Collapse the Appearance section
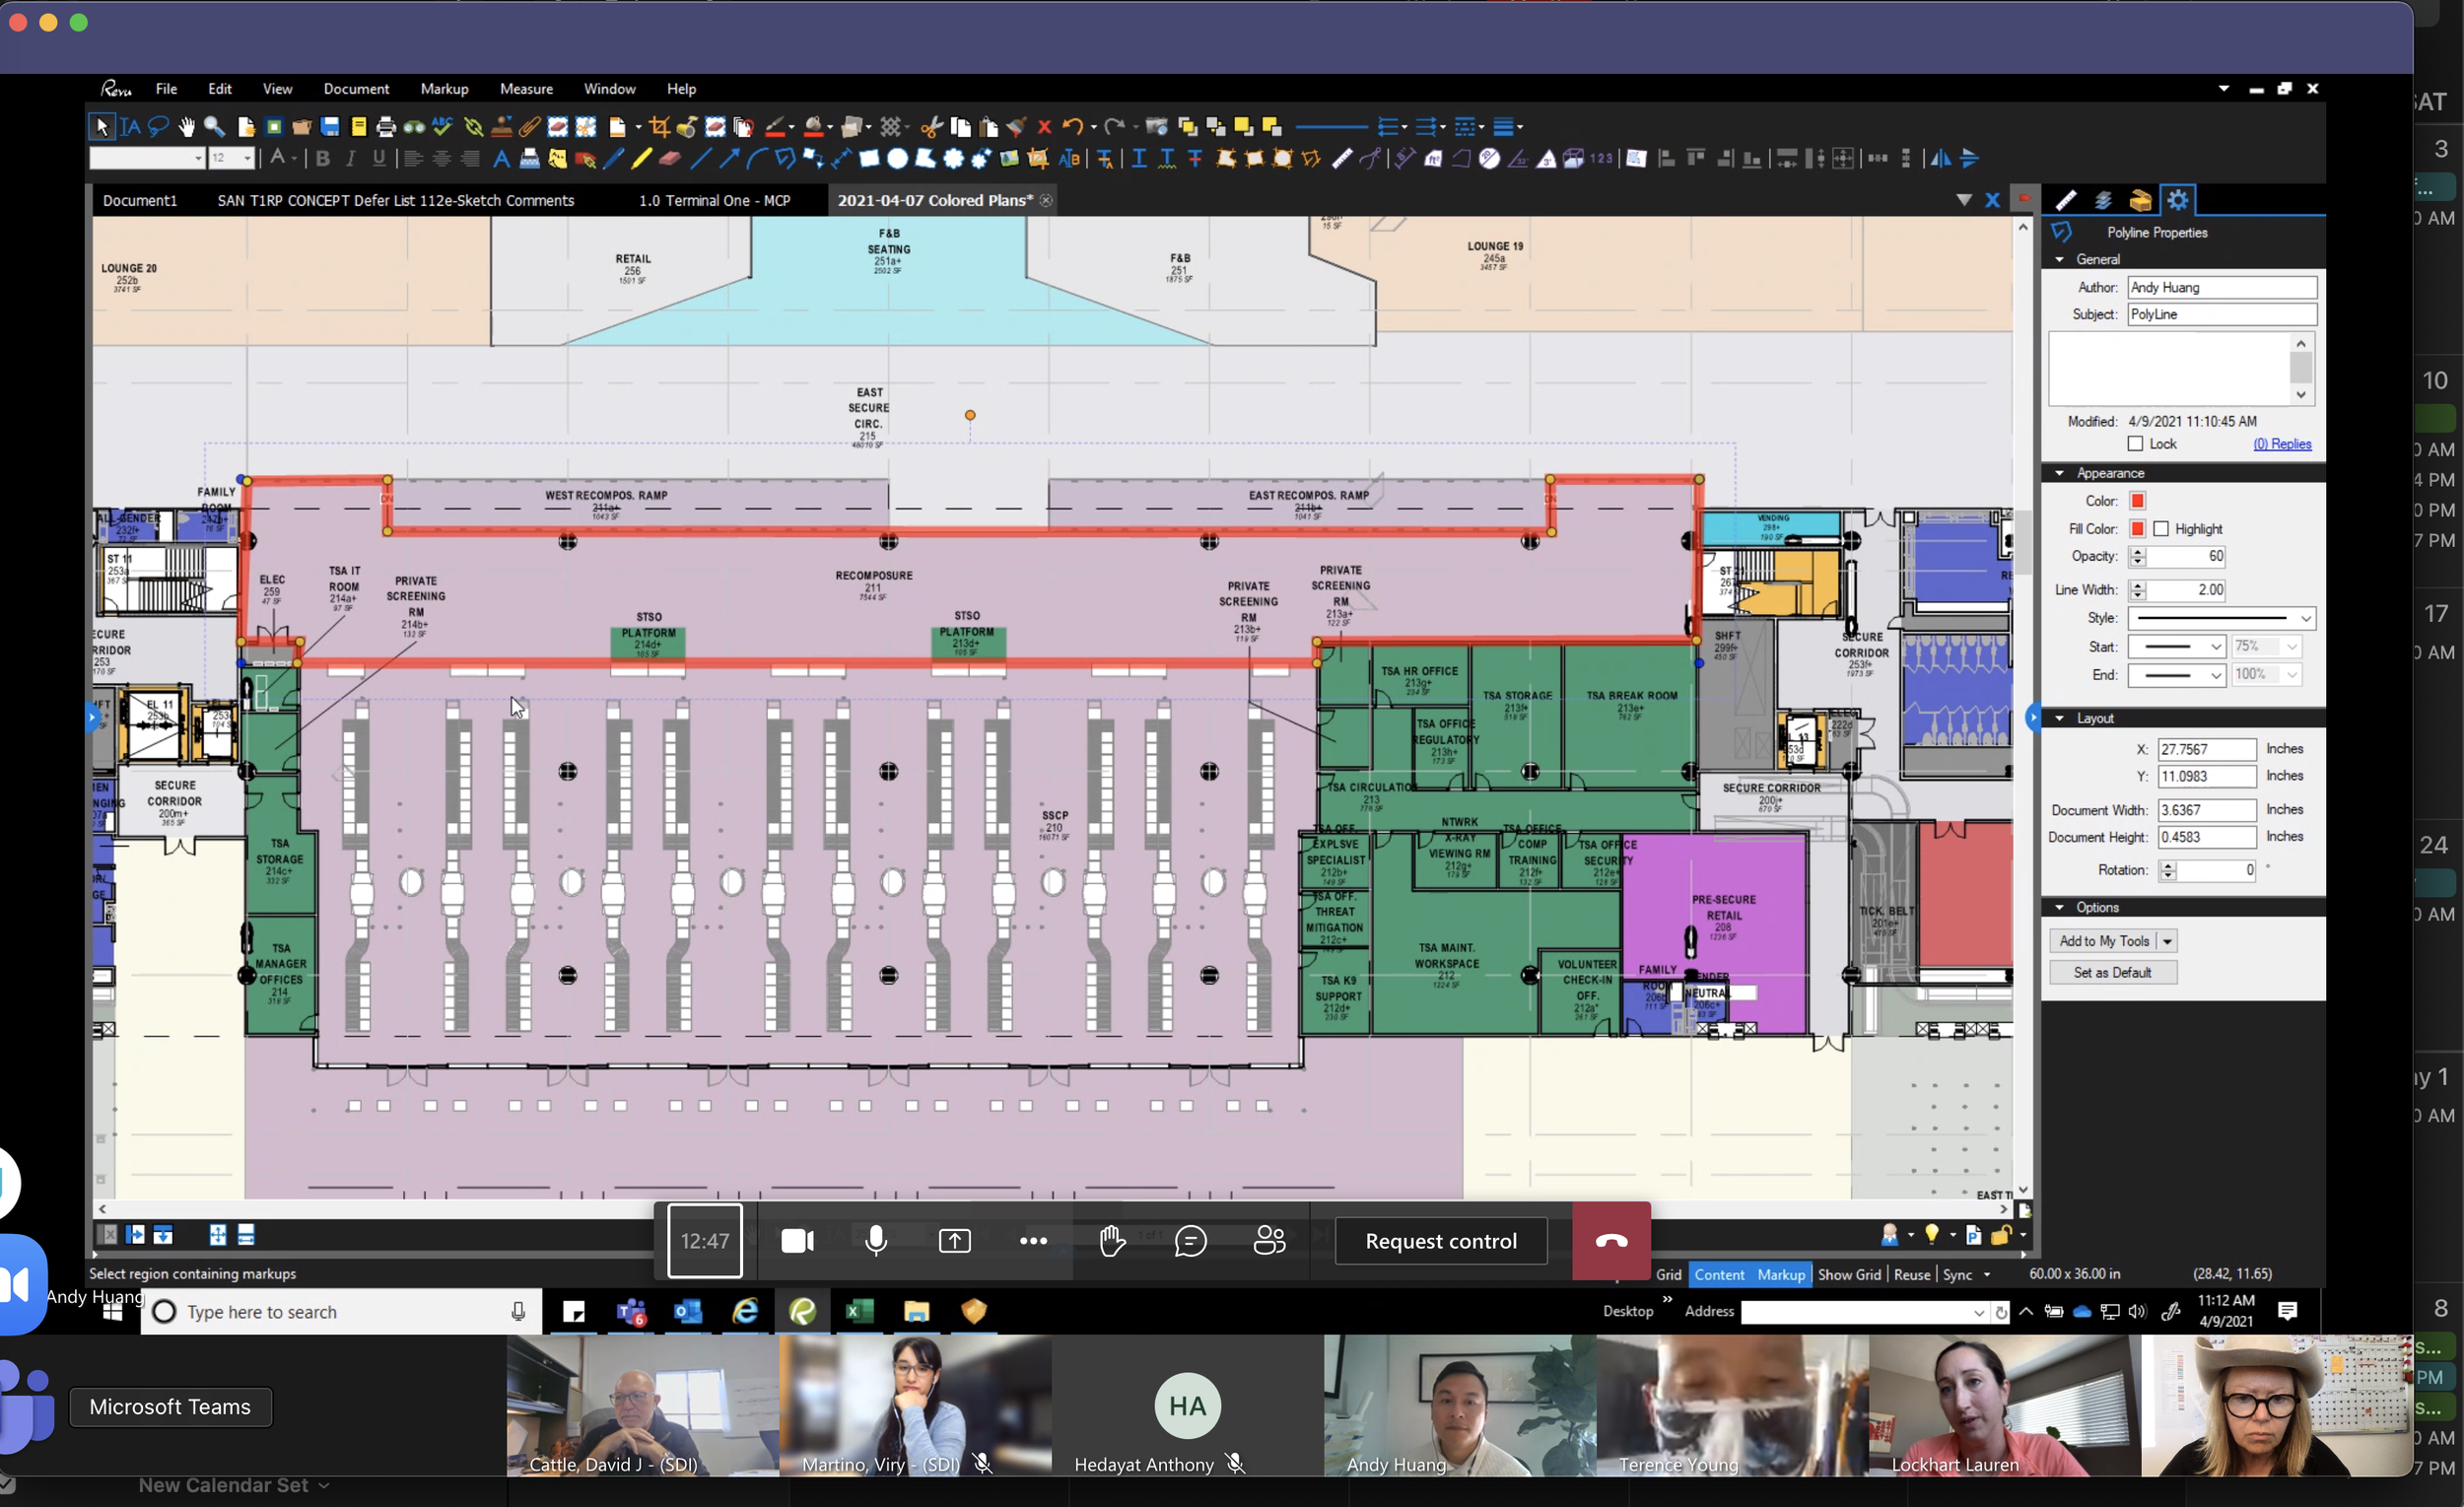This screenshot has height=1507, width=2464. pos(2059,473)
